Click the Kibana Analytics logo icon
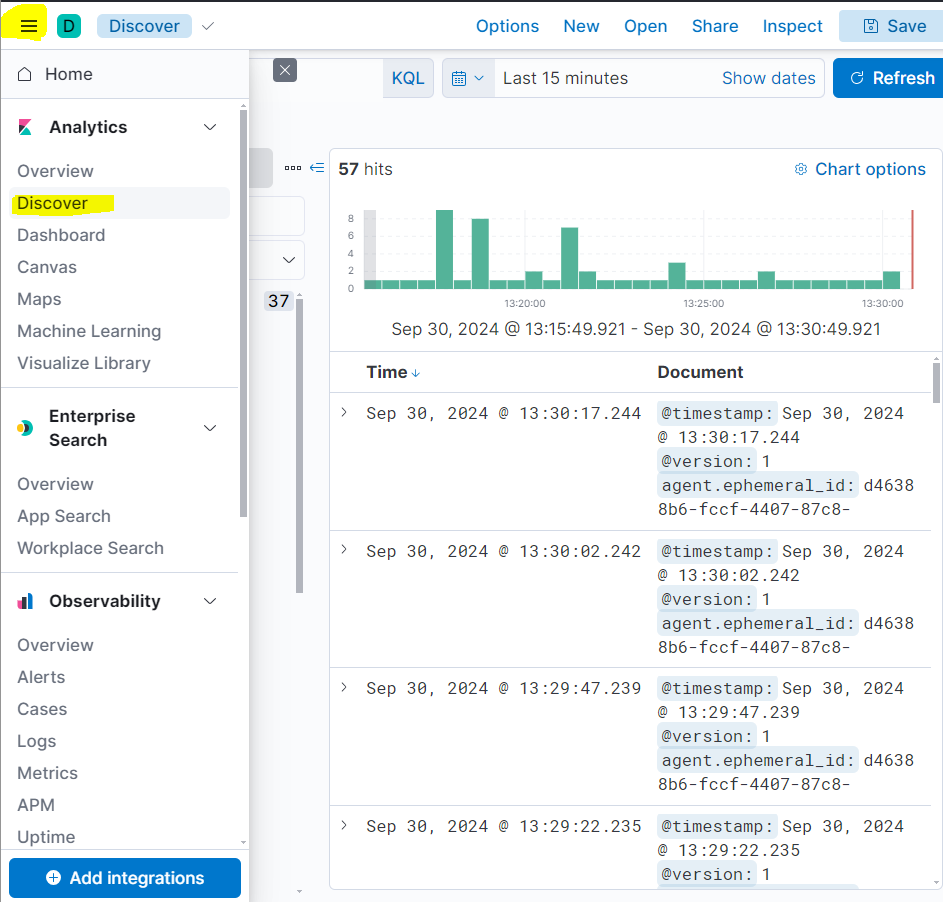Screen dimensions: 943x902 [x=25, y=127]
